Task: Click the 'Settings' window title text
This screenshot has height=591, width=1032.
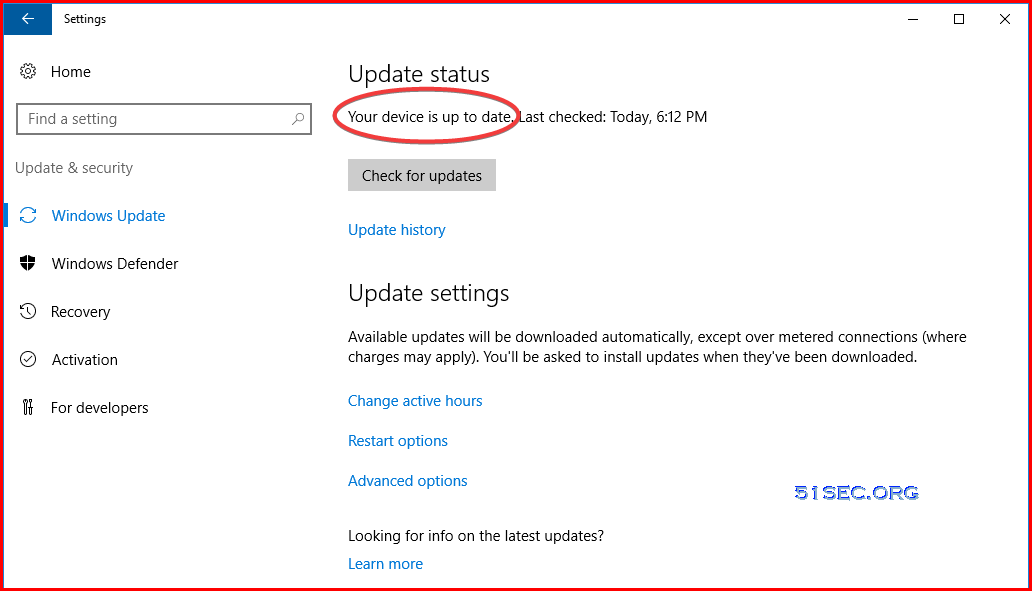Action: pyautogui.click(x=85, y=19)
